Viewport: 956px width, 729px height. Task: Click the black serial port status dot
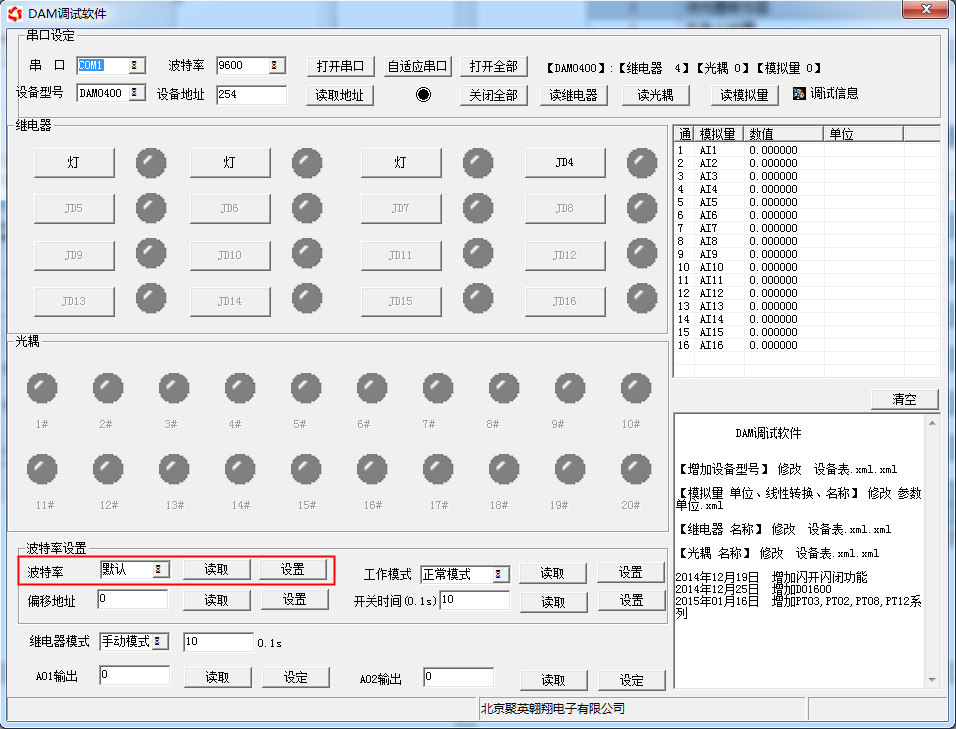coord(423,95)
